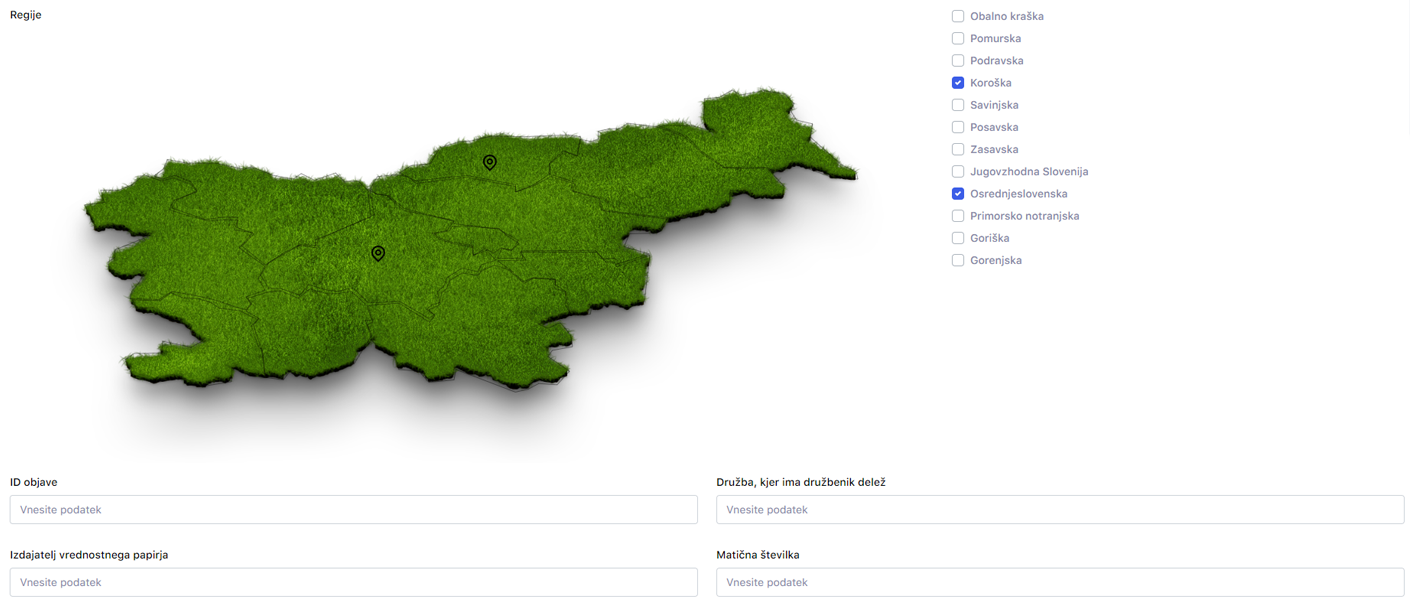Check the Obalno kraška checkbox
The image size is (1410, 604).
[x=958, y=16]
